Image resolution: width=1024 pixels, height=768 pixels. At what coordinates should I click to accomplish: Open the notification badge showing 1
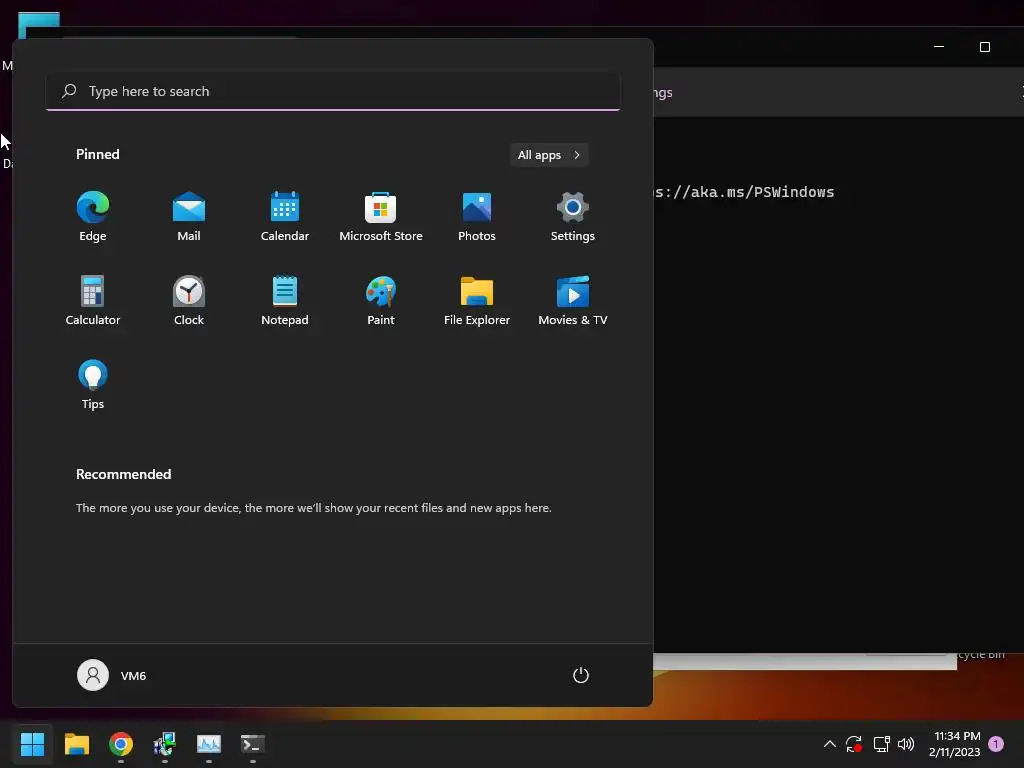(x=996, y=743)
